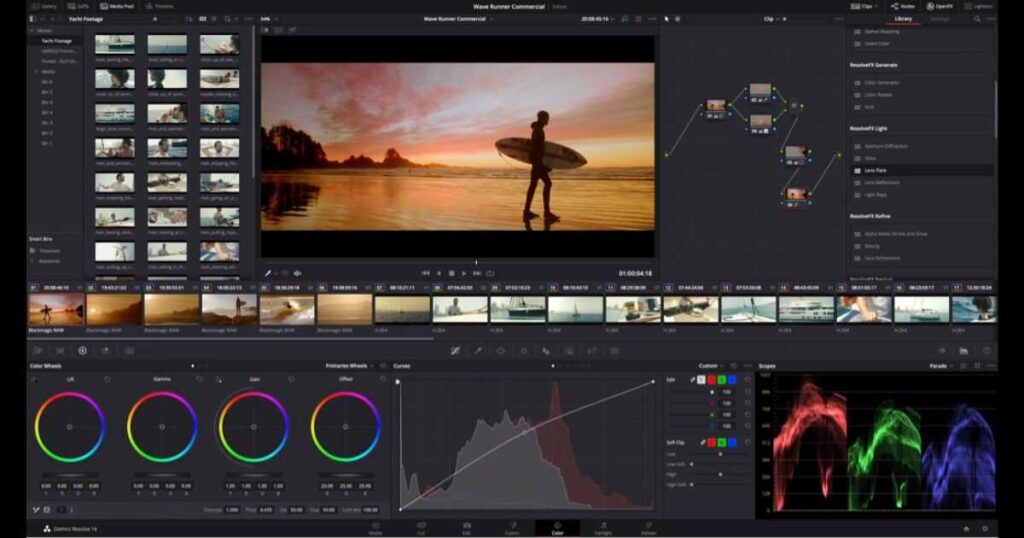Select the green channel in curves Edit
The height and width of the screenshot is (538, 1024).
point(722,380)
